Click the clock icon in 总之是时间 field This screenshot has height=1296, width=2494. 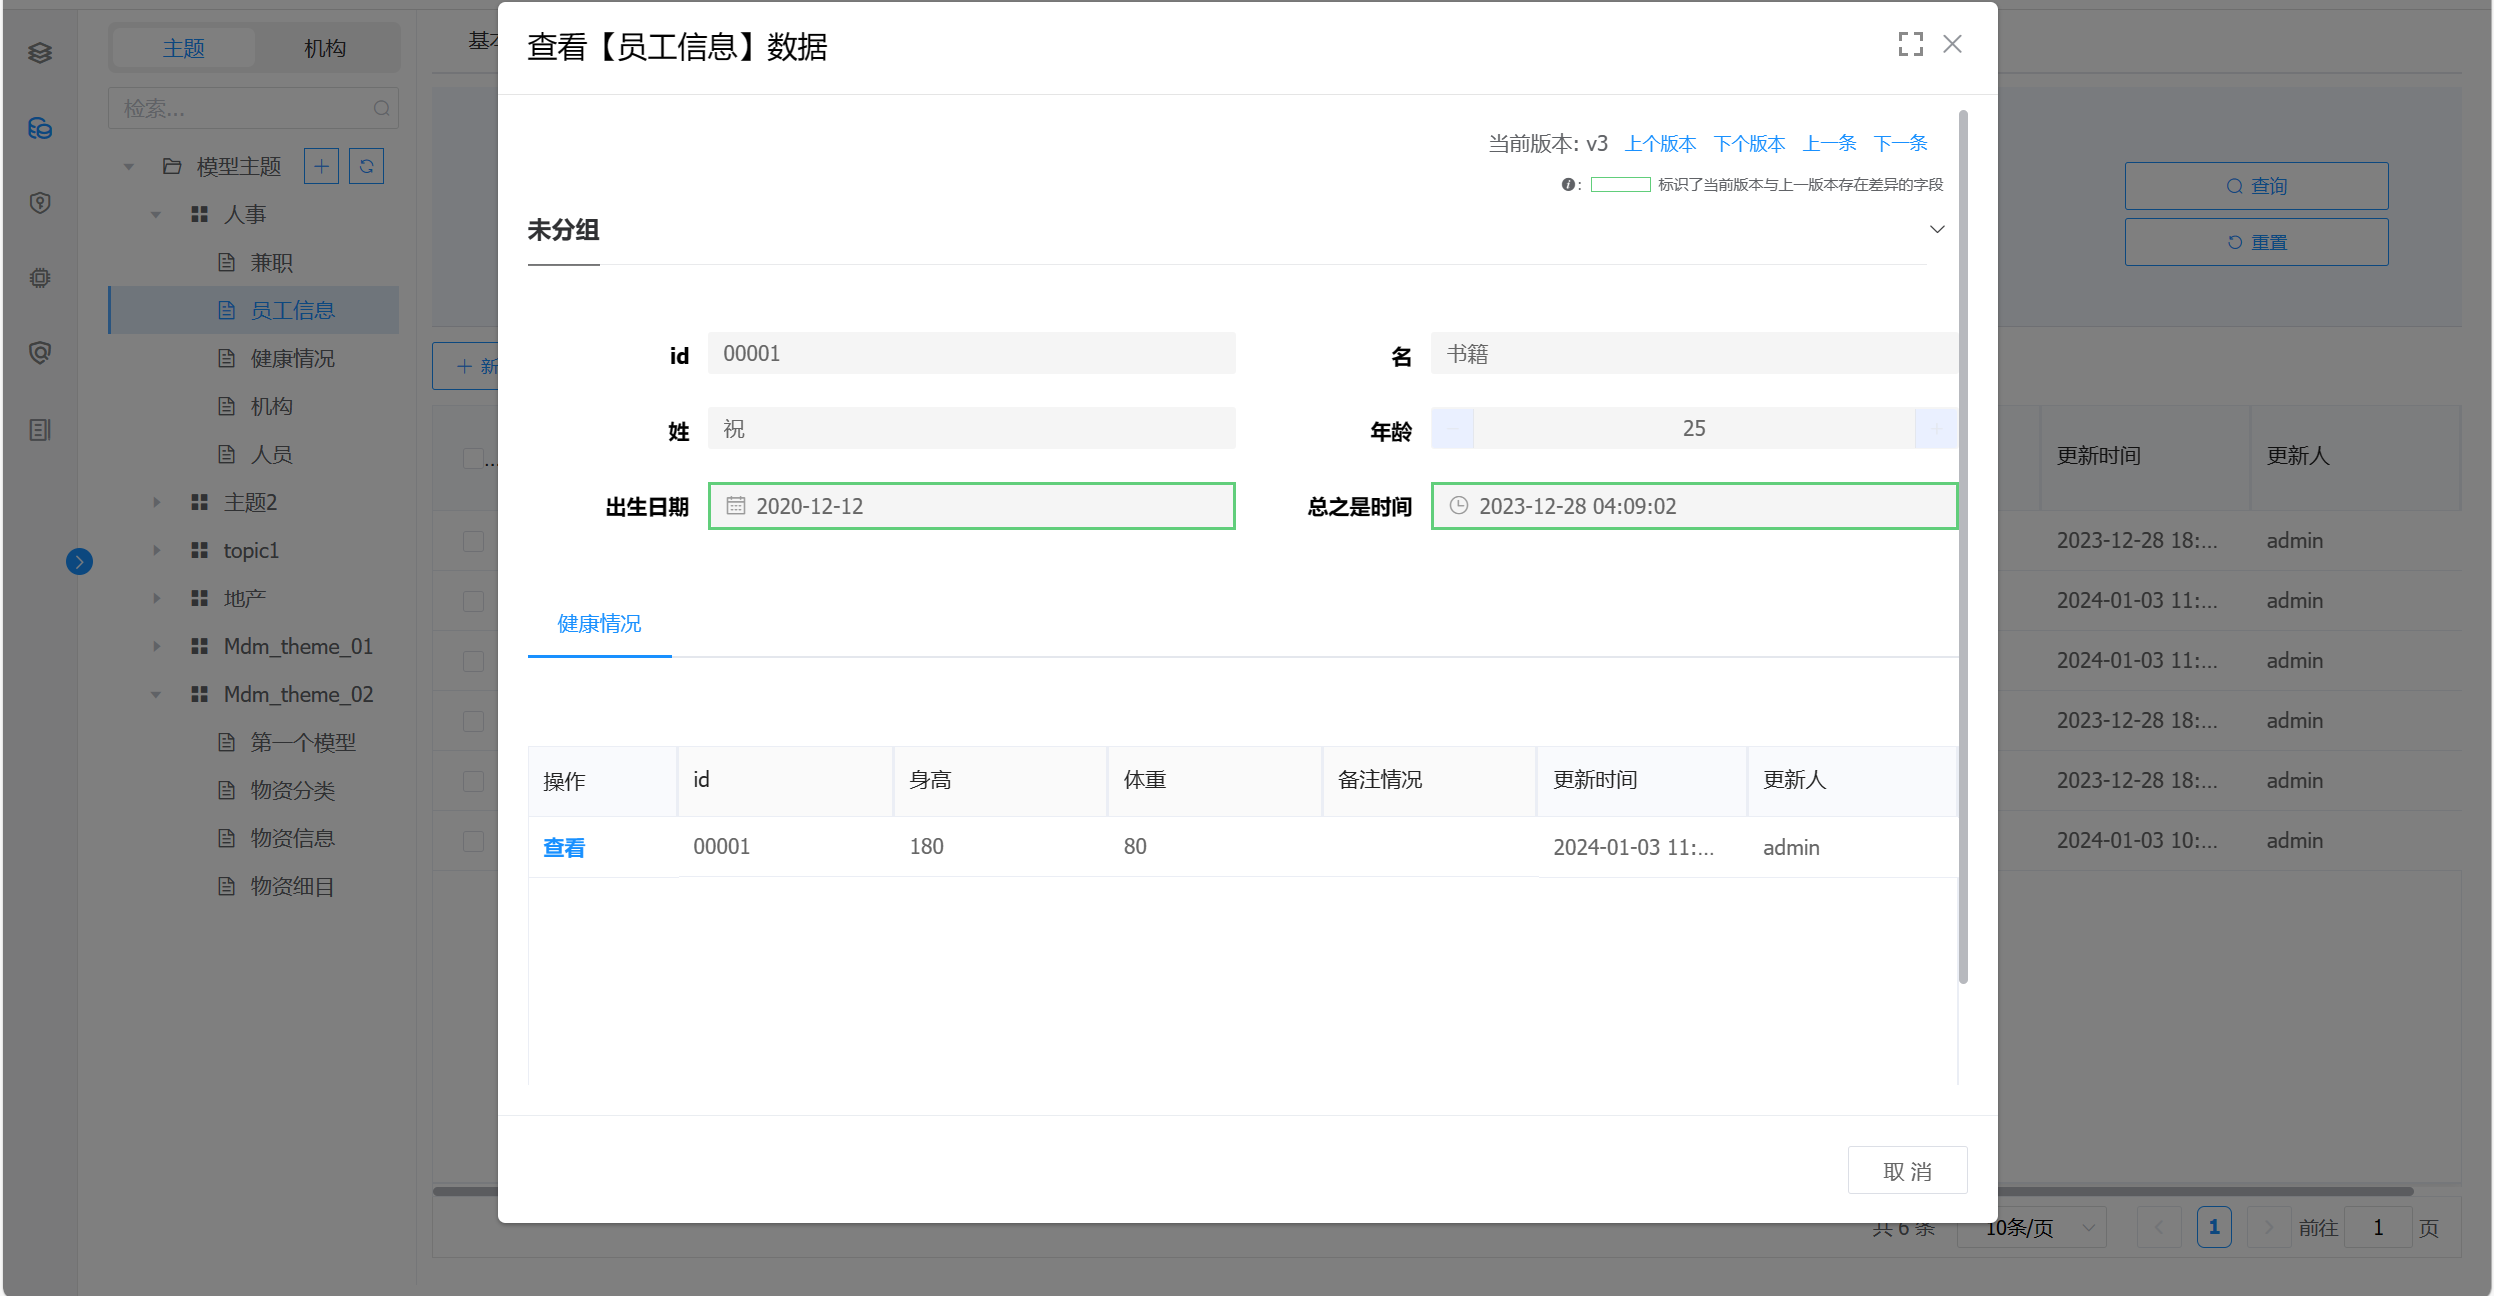pos(1459,506)
